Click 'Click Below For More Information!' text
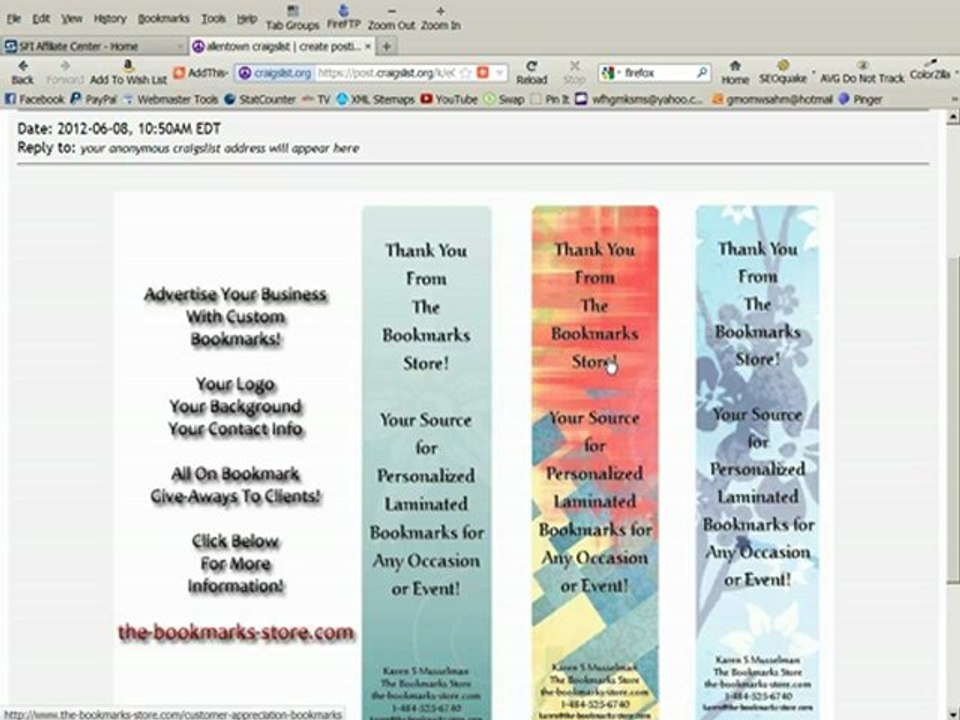 [235, 563]
